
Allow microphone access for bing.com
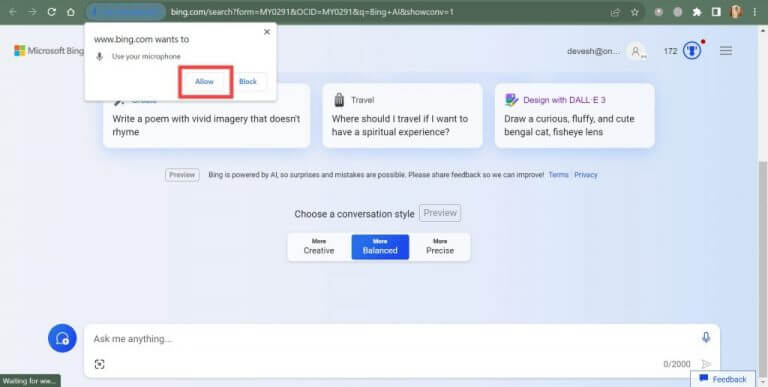[x=205, y=82]
